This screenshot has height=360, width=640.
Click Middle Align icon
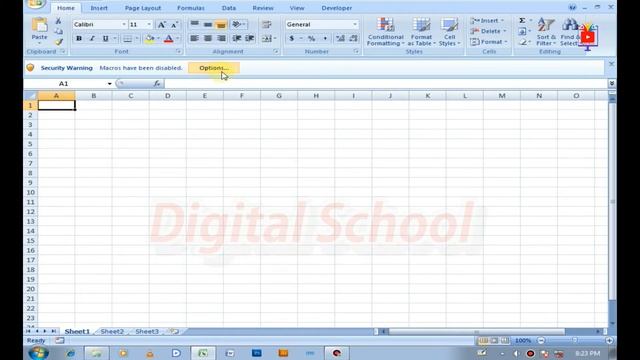[x=208, y=24]
